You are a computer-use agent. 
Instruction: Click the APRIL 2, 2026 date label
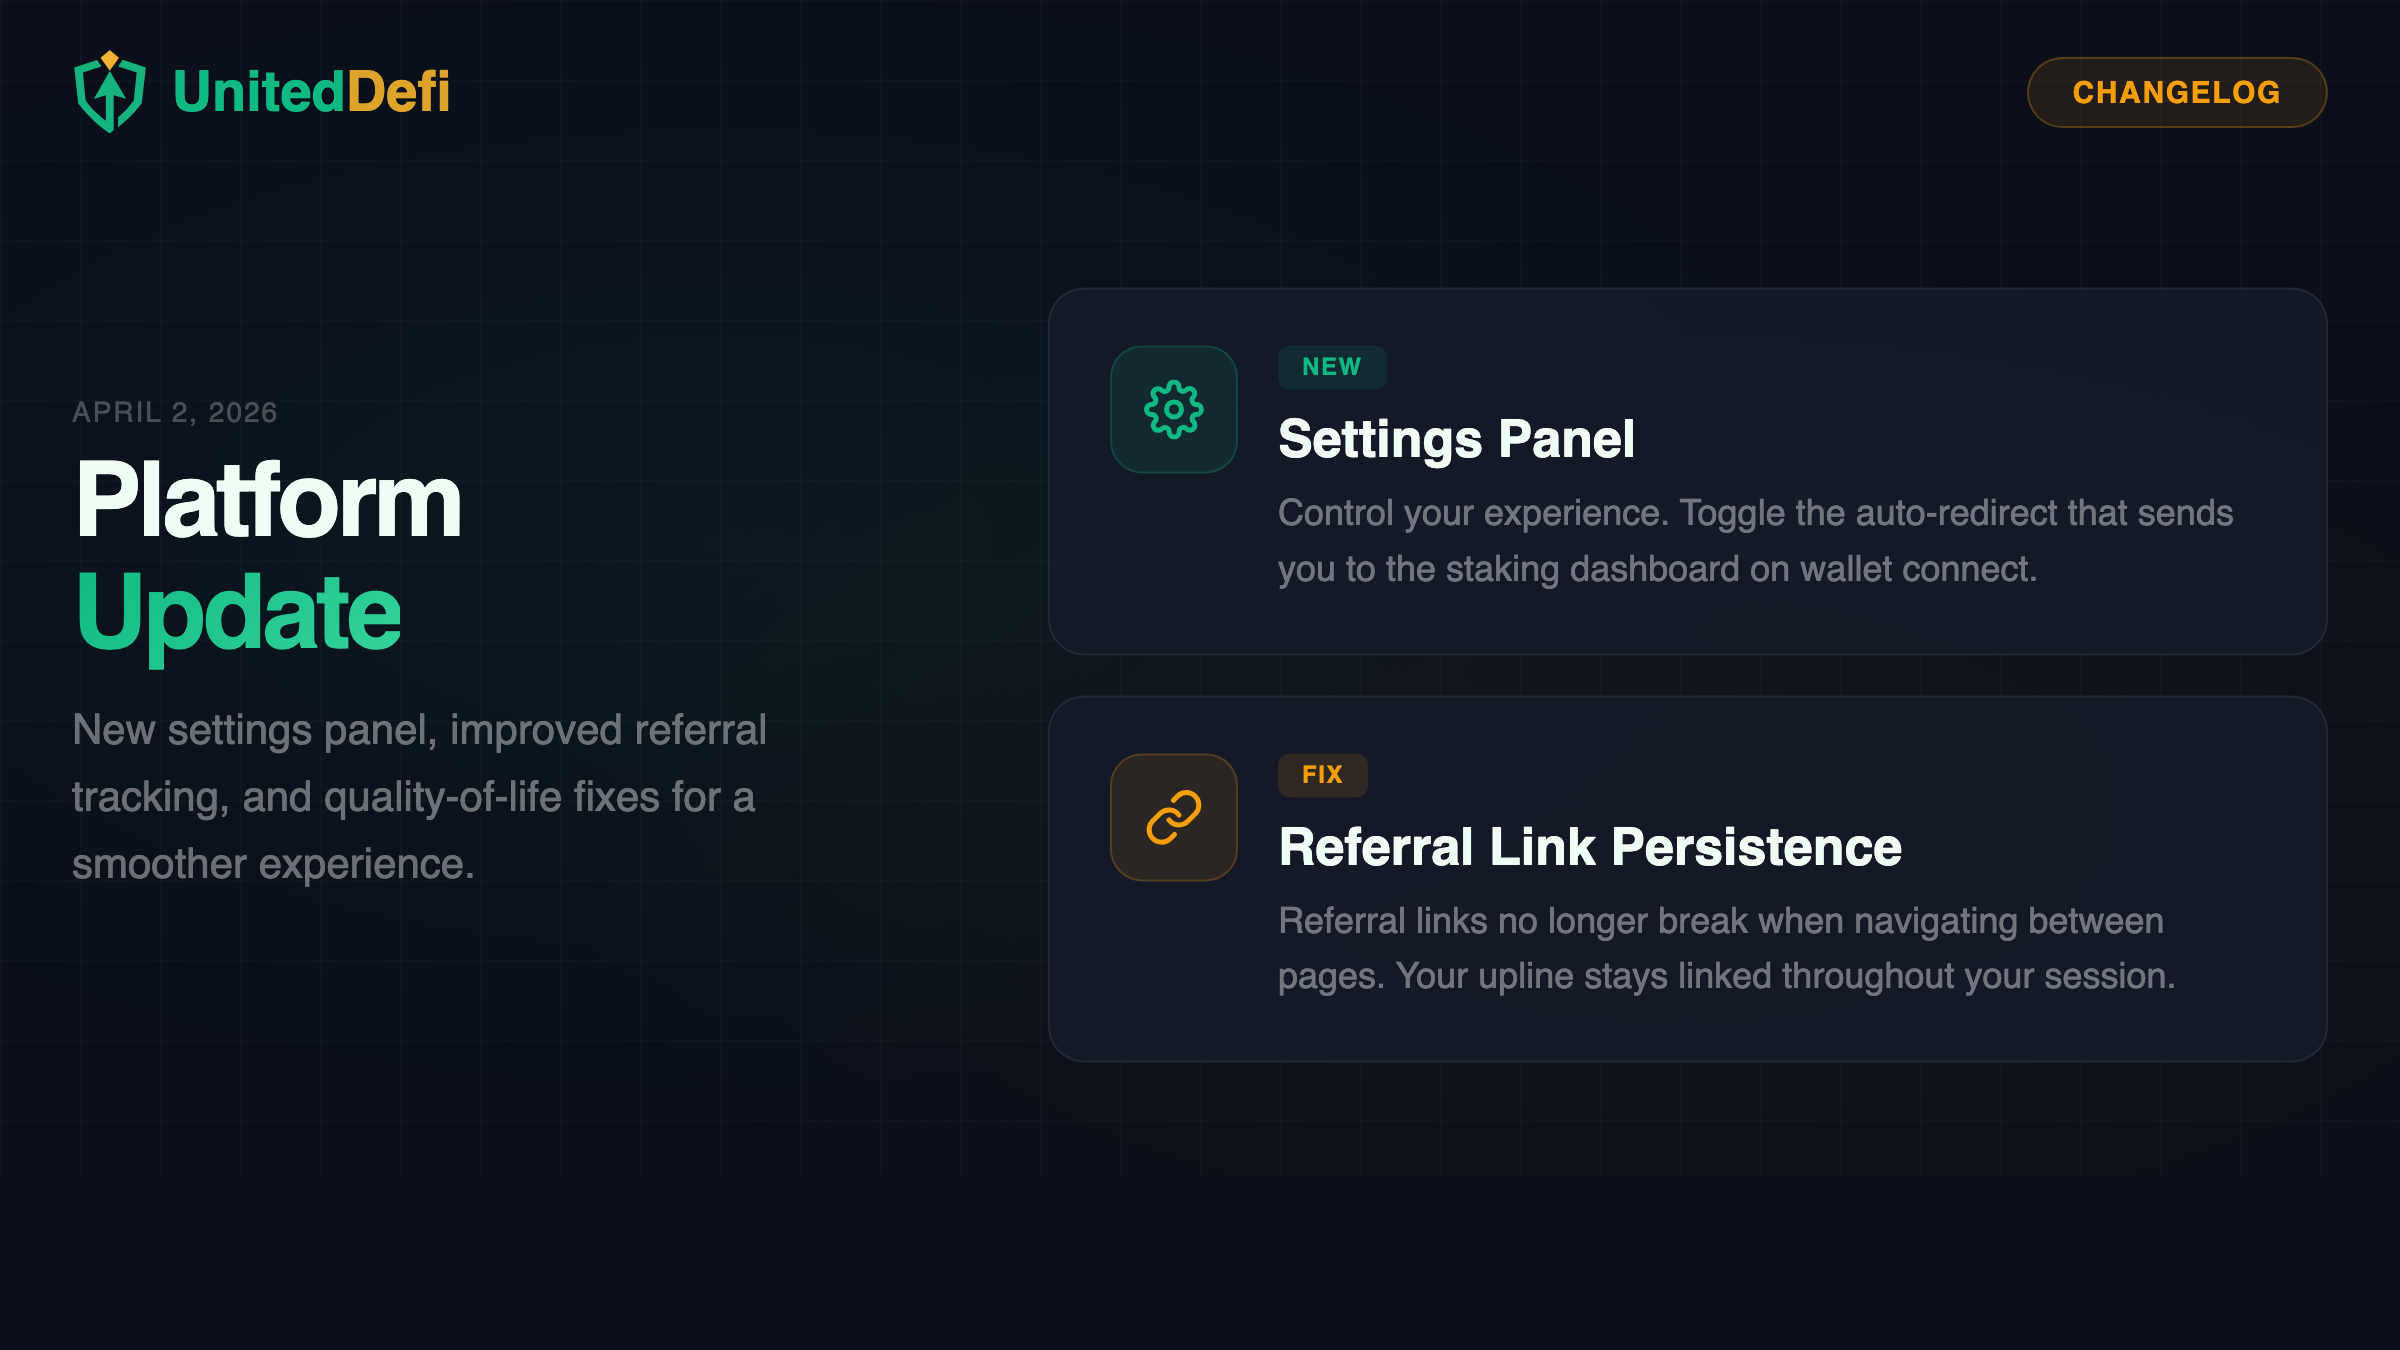pos(175,412)
